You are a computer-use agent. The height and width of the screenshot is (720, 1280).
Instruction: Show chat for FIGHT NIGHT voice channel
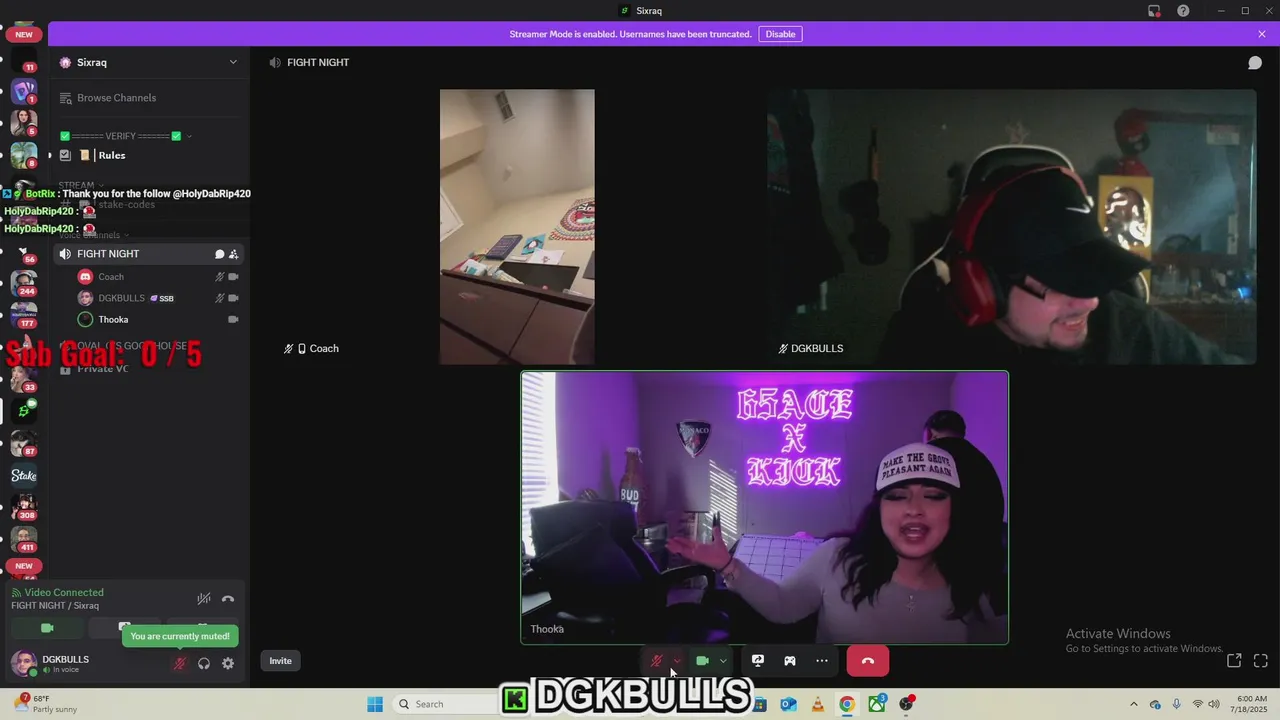(x=1254, y=62)
